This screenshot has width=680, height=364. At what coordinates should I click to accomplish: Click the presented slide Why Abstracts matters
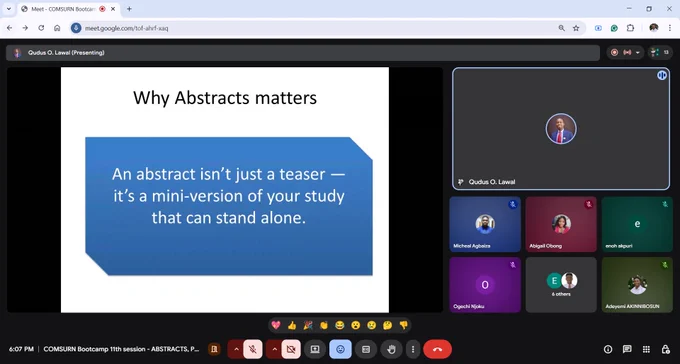[225, 190]
